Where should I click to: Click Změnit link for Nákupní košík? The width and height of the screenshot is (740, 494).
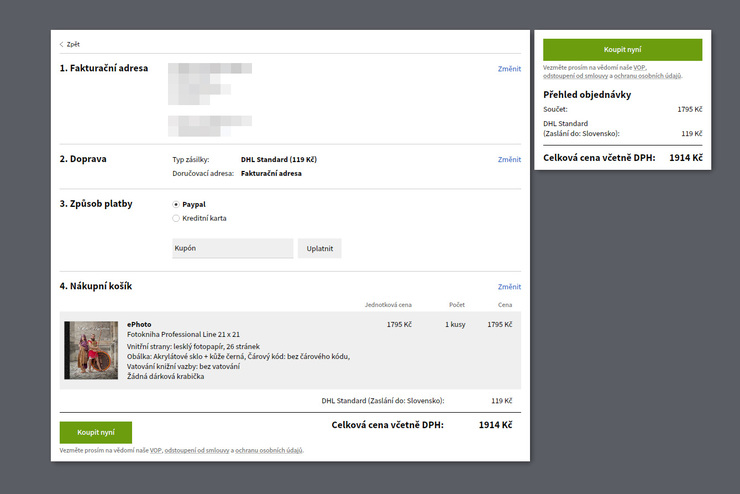(x=509, y=287)
